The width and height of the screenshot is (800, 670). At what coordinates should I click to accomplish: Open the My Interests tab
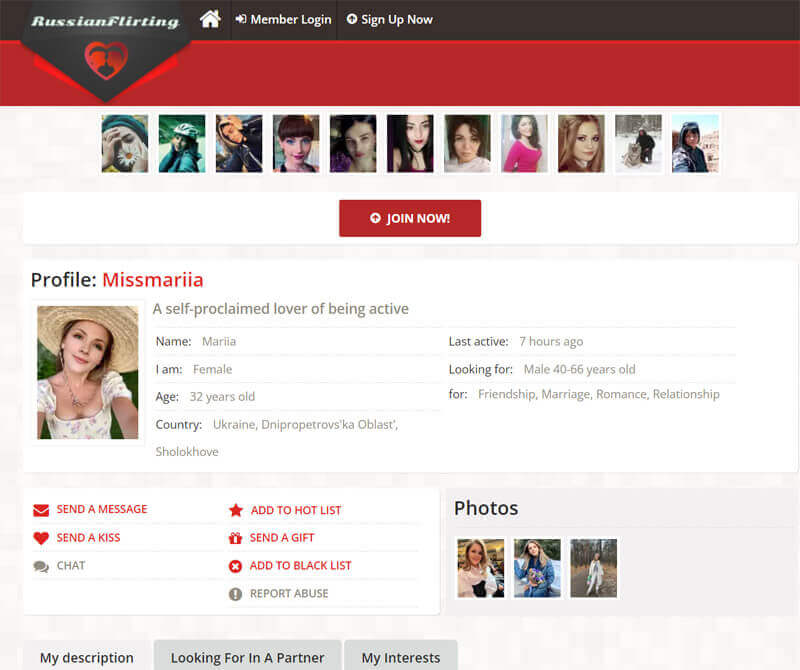[400, 657]
